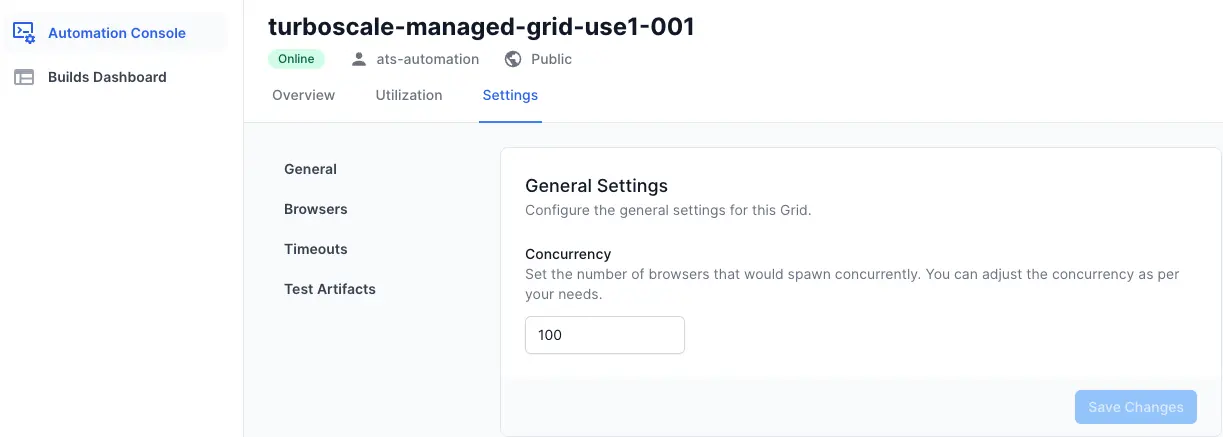Click the Builds Dashboard table icon

pyautogui.click(x=24, y=77)
